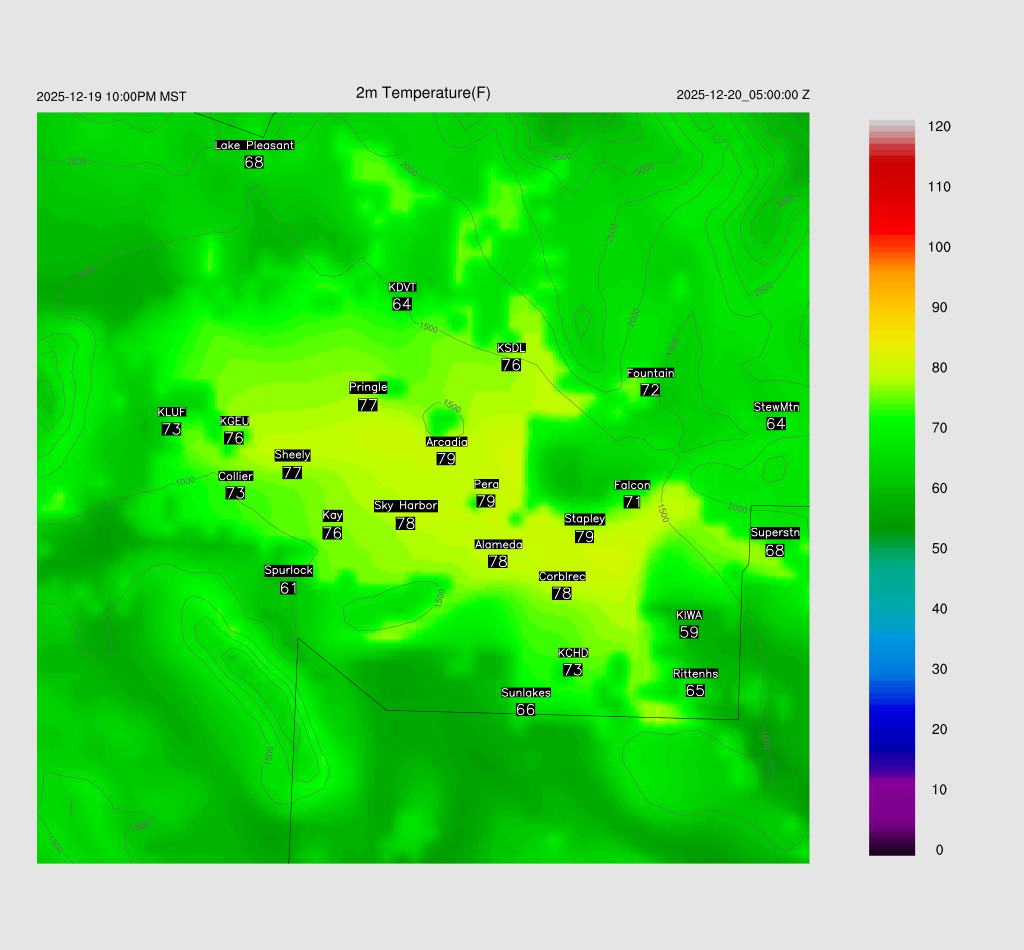Click the KLUF station label
Image resolution: width=1024 pixels, height=950 pixels.
pyautogui.click(x=171, y=412)
